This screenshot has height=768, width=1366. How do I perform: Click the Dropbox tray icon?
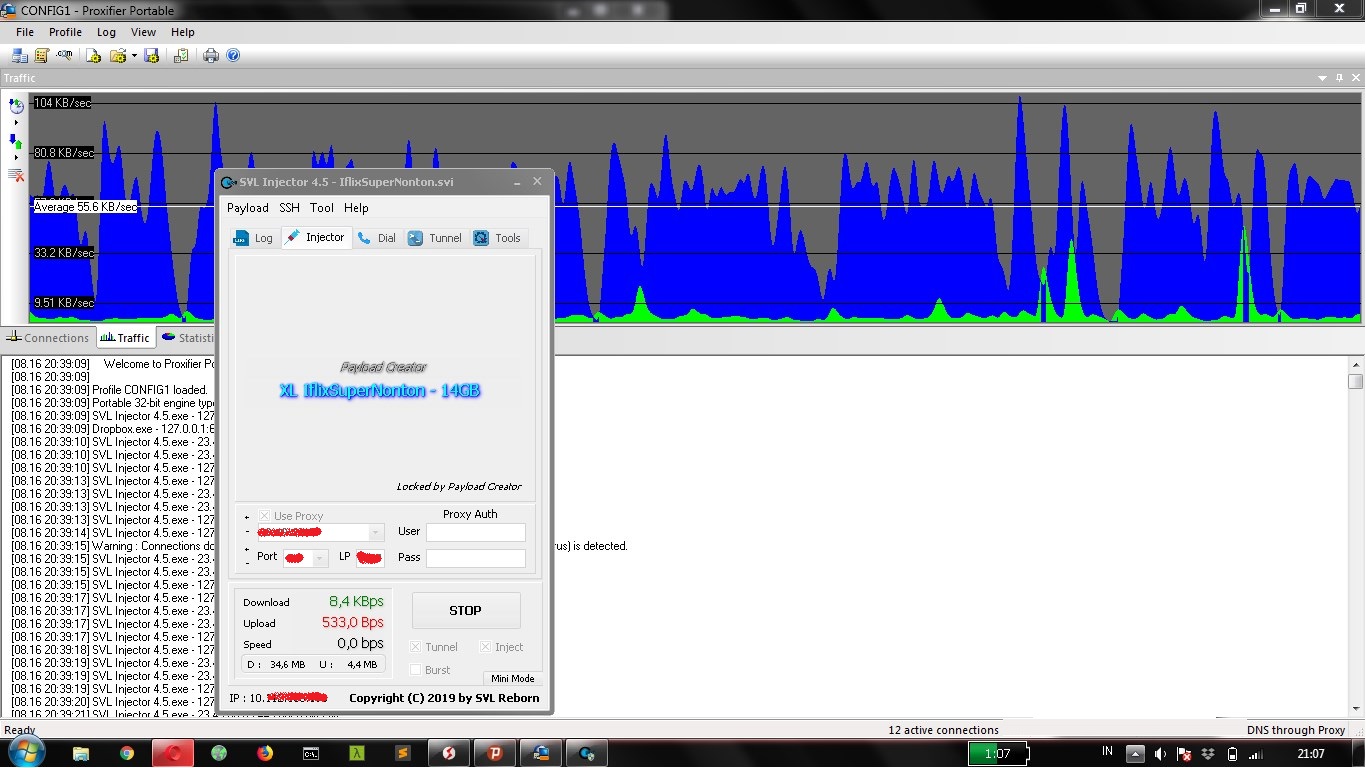tap(1208, 754)
